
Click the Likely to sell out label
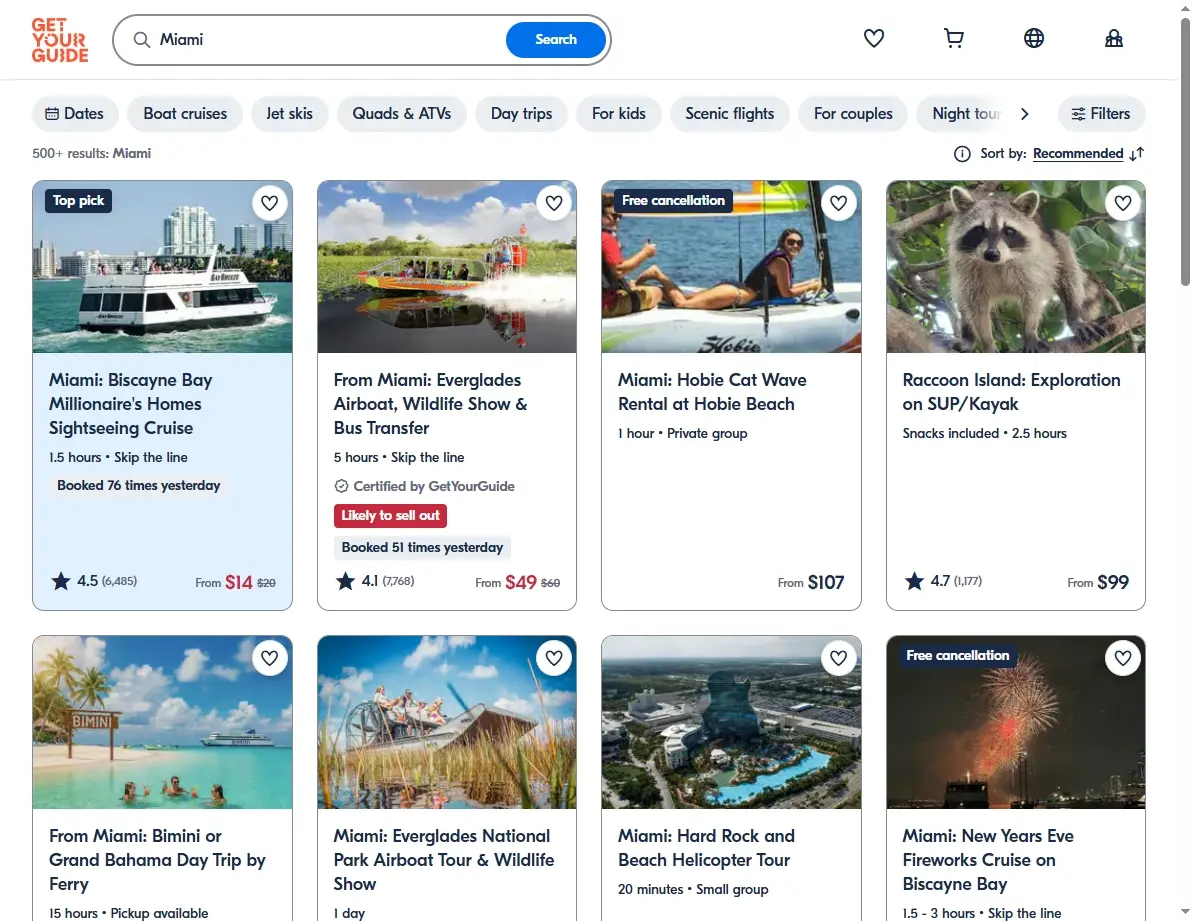[390, 516]
